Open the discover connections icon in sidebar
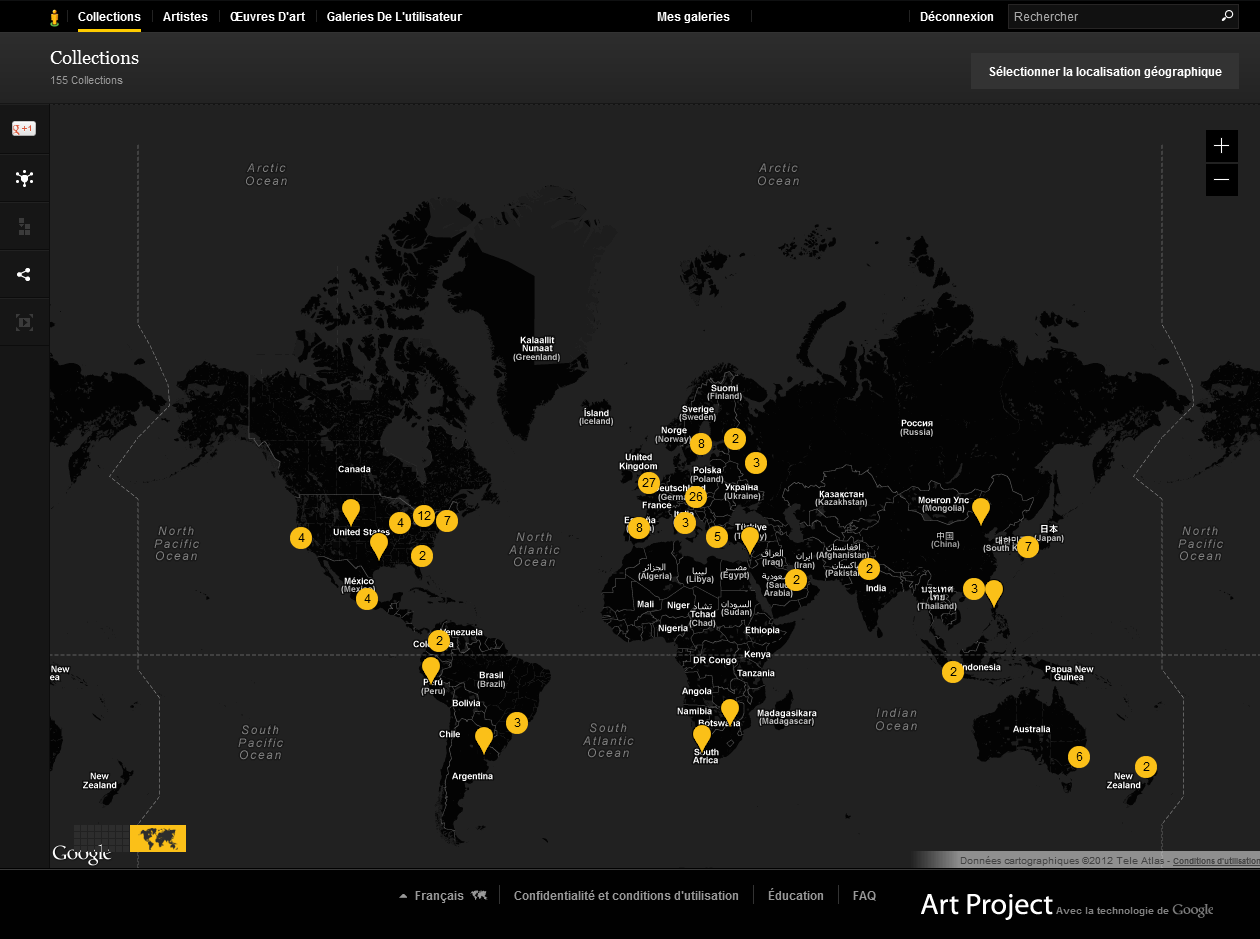Image resolution: width=1260 pixels, height=939 pixels. pos(24,178)
